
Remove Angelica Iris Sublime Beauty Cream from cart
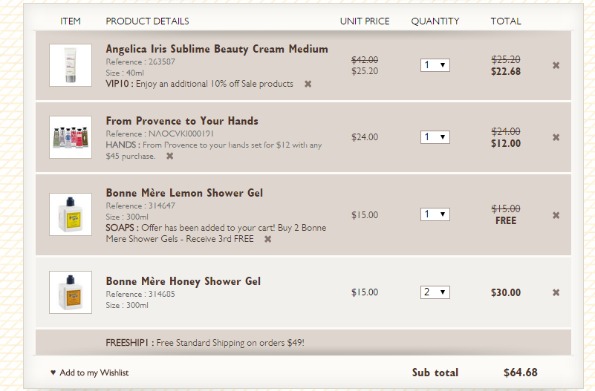[x=556, y=65]
